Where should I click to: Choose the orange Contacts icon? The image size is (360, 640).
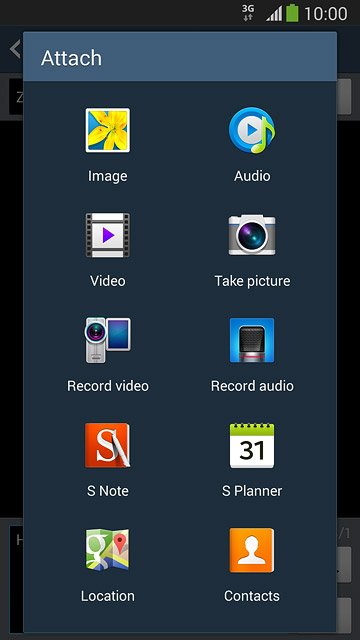click(252, 550)
